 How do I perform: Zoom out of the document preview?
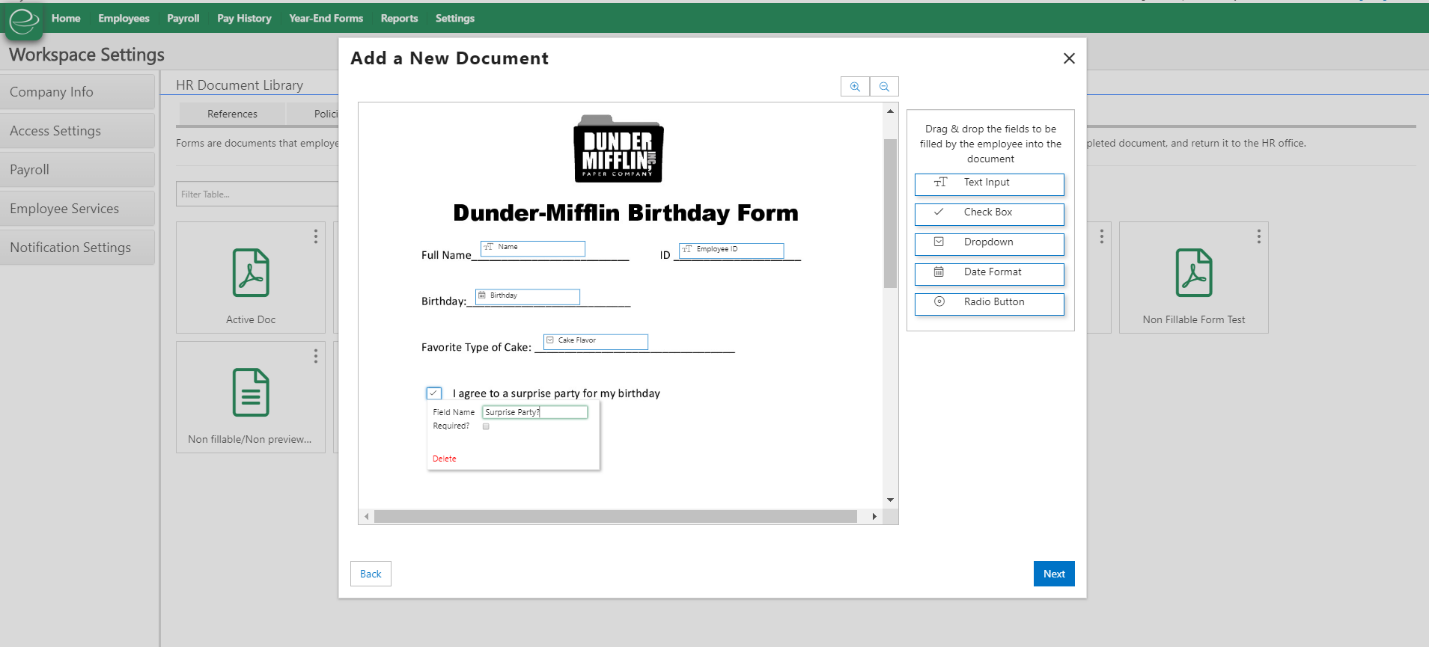tap(884, 87)
